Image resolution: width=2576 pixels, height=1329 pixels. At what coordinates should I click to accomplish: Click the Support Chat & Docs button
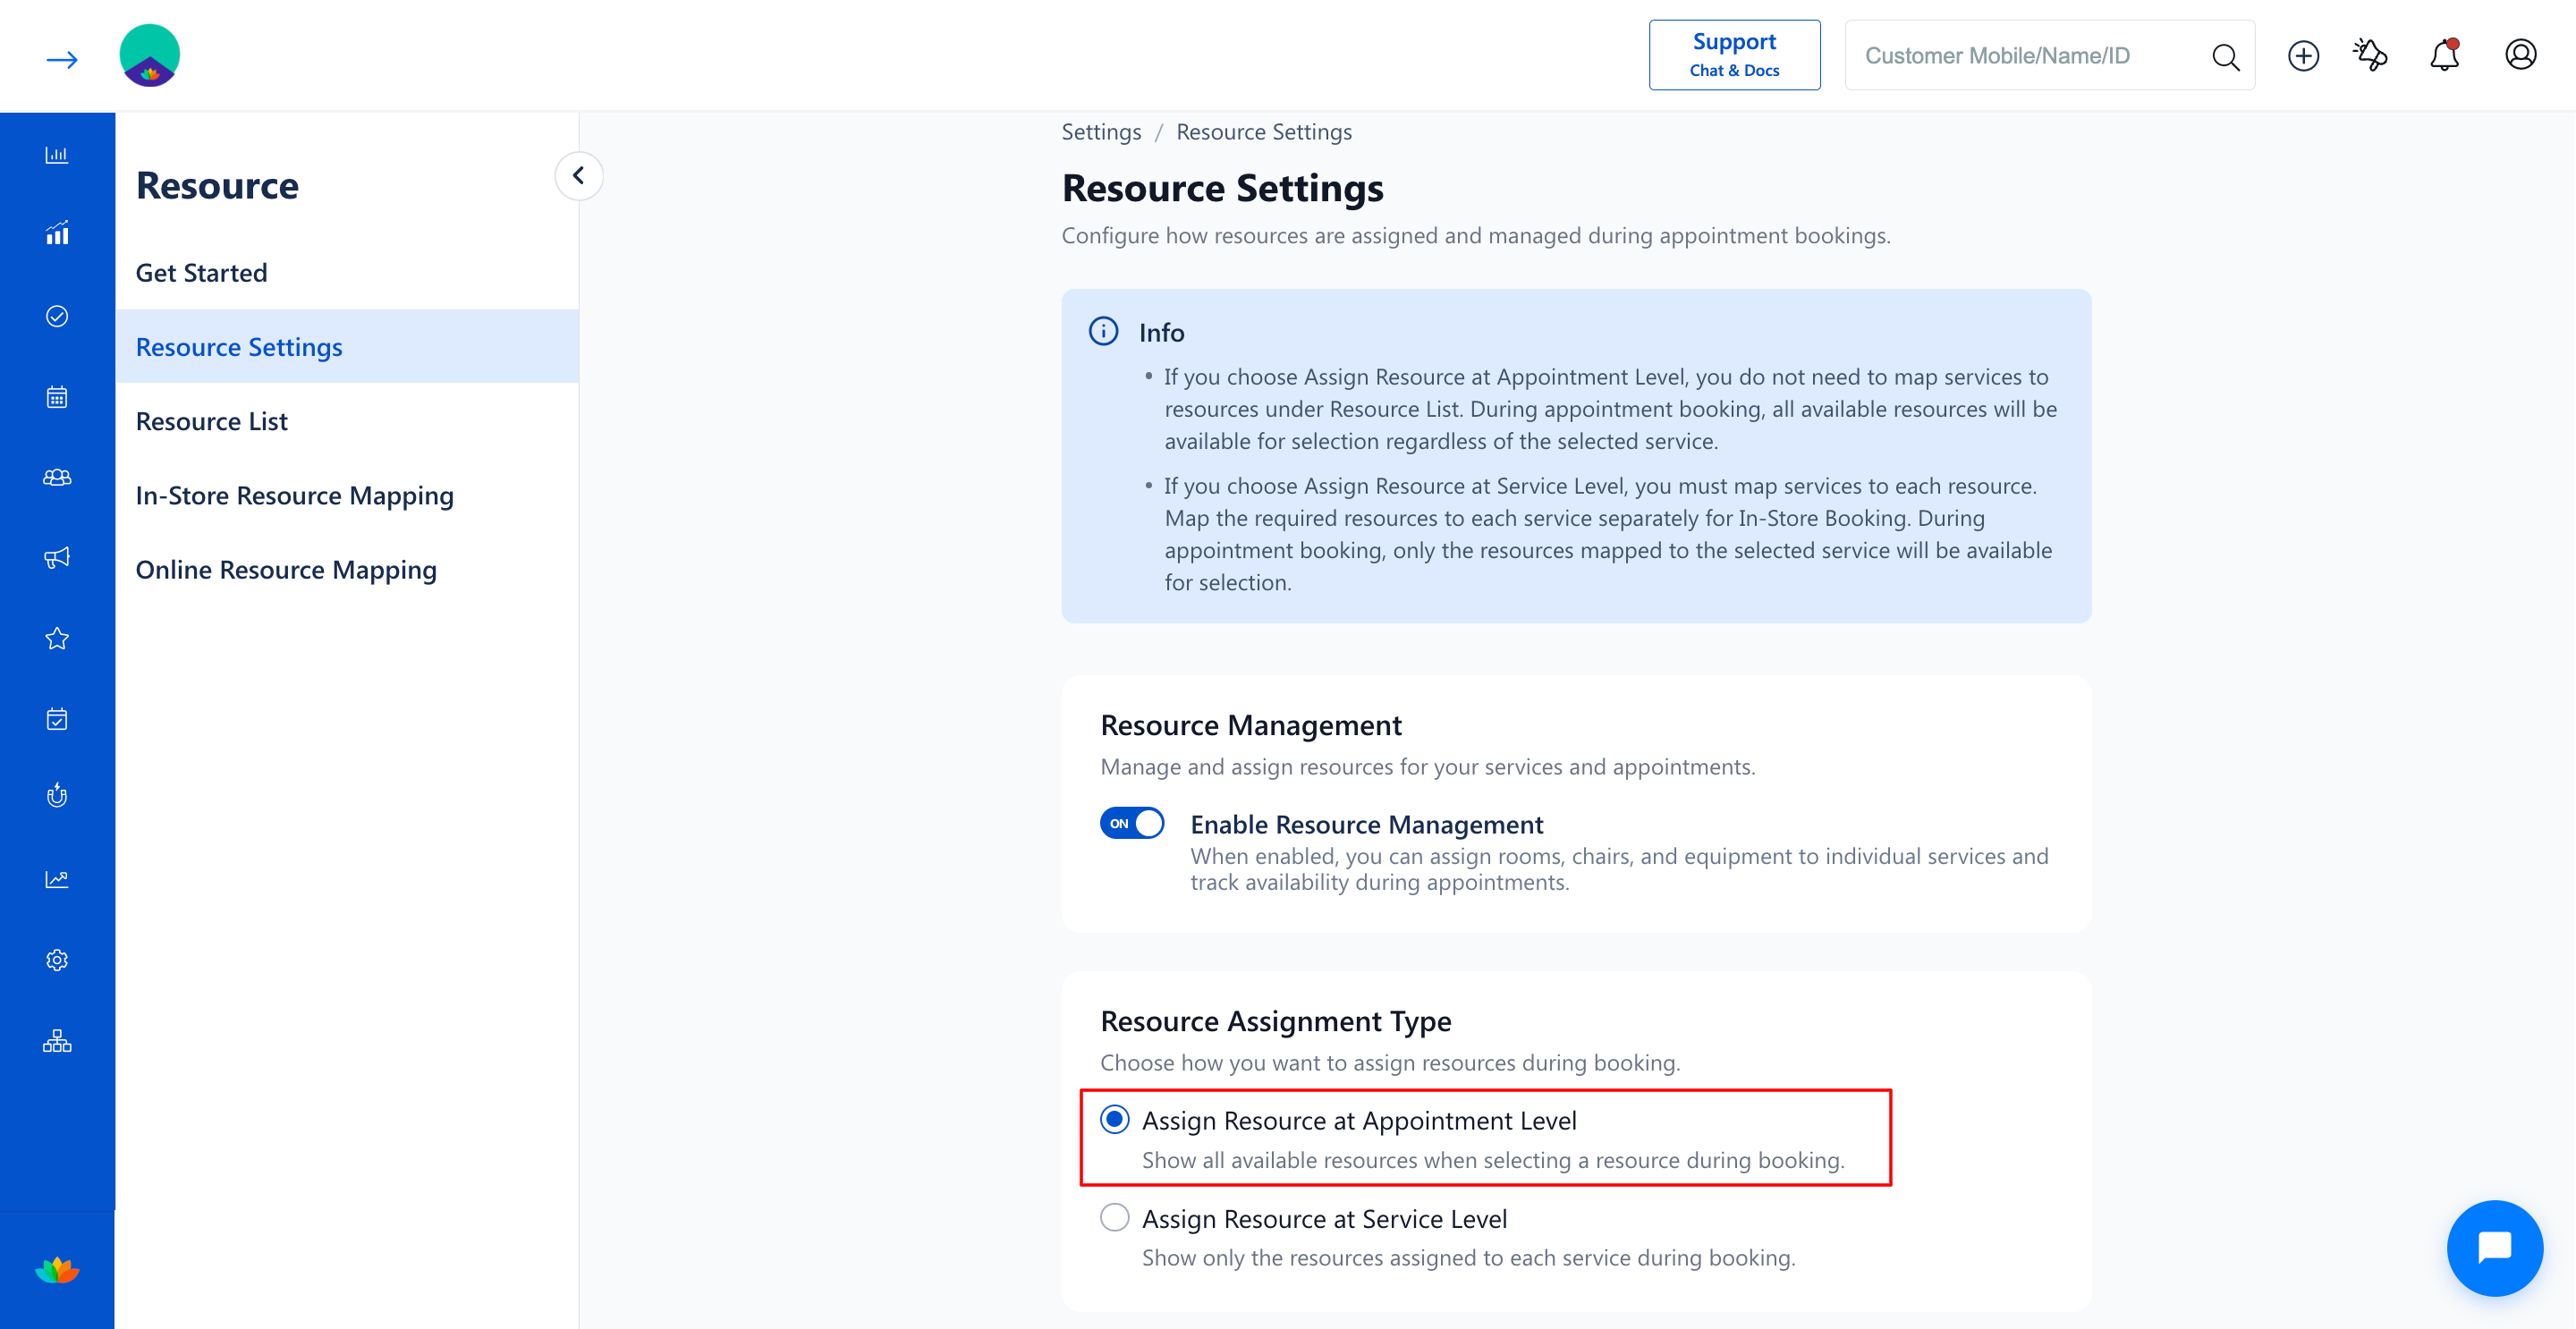(x=1734, y=55)
